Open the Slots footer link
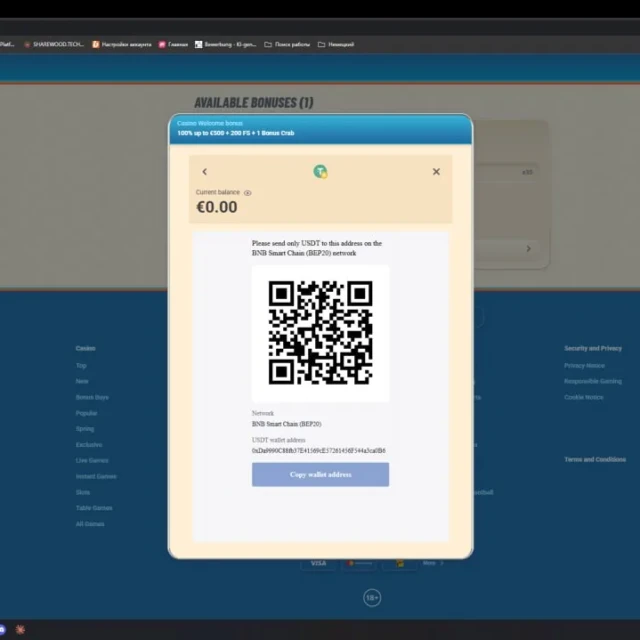Screen dimensions: 640x640 coord(82,492)
